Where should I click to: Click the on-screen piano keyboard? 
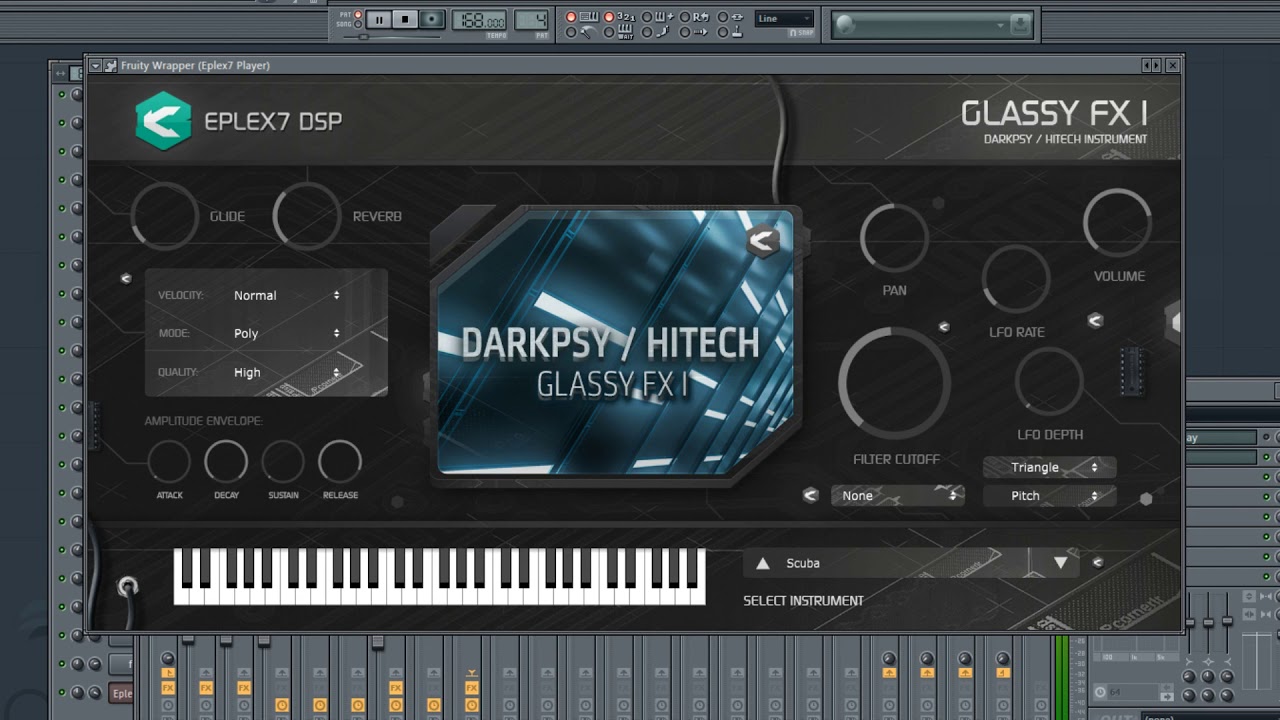pyautogui.click(x=439, y=576)
